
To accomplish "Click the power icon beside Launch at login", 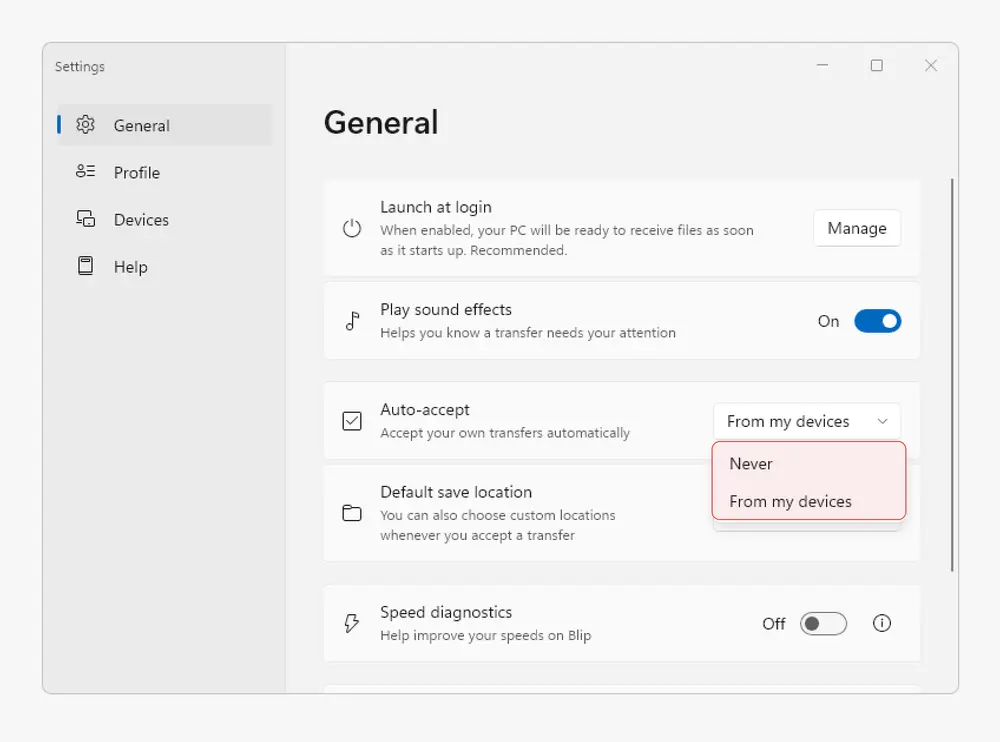I will tap(352, 228).
